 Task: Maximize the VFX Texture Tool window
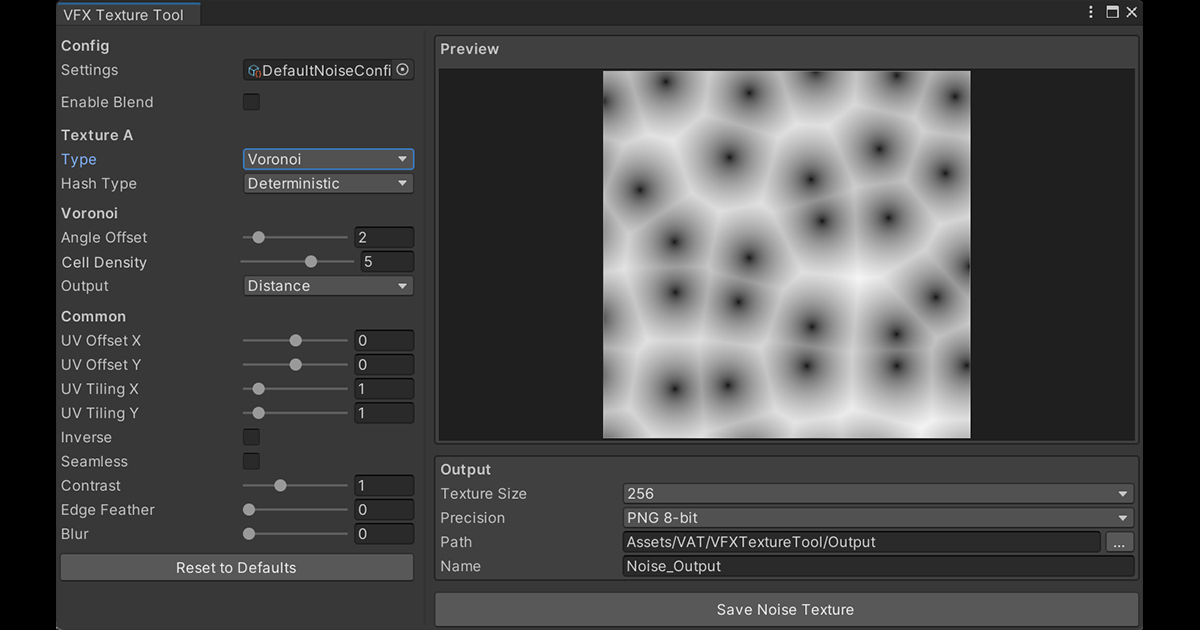point(1112,12)
